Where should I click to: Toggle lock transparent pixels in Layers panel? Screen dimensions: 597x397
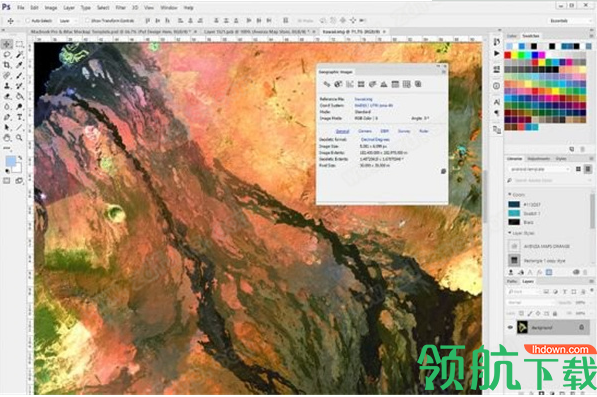pyautogui.click(x=522, y=314)
